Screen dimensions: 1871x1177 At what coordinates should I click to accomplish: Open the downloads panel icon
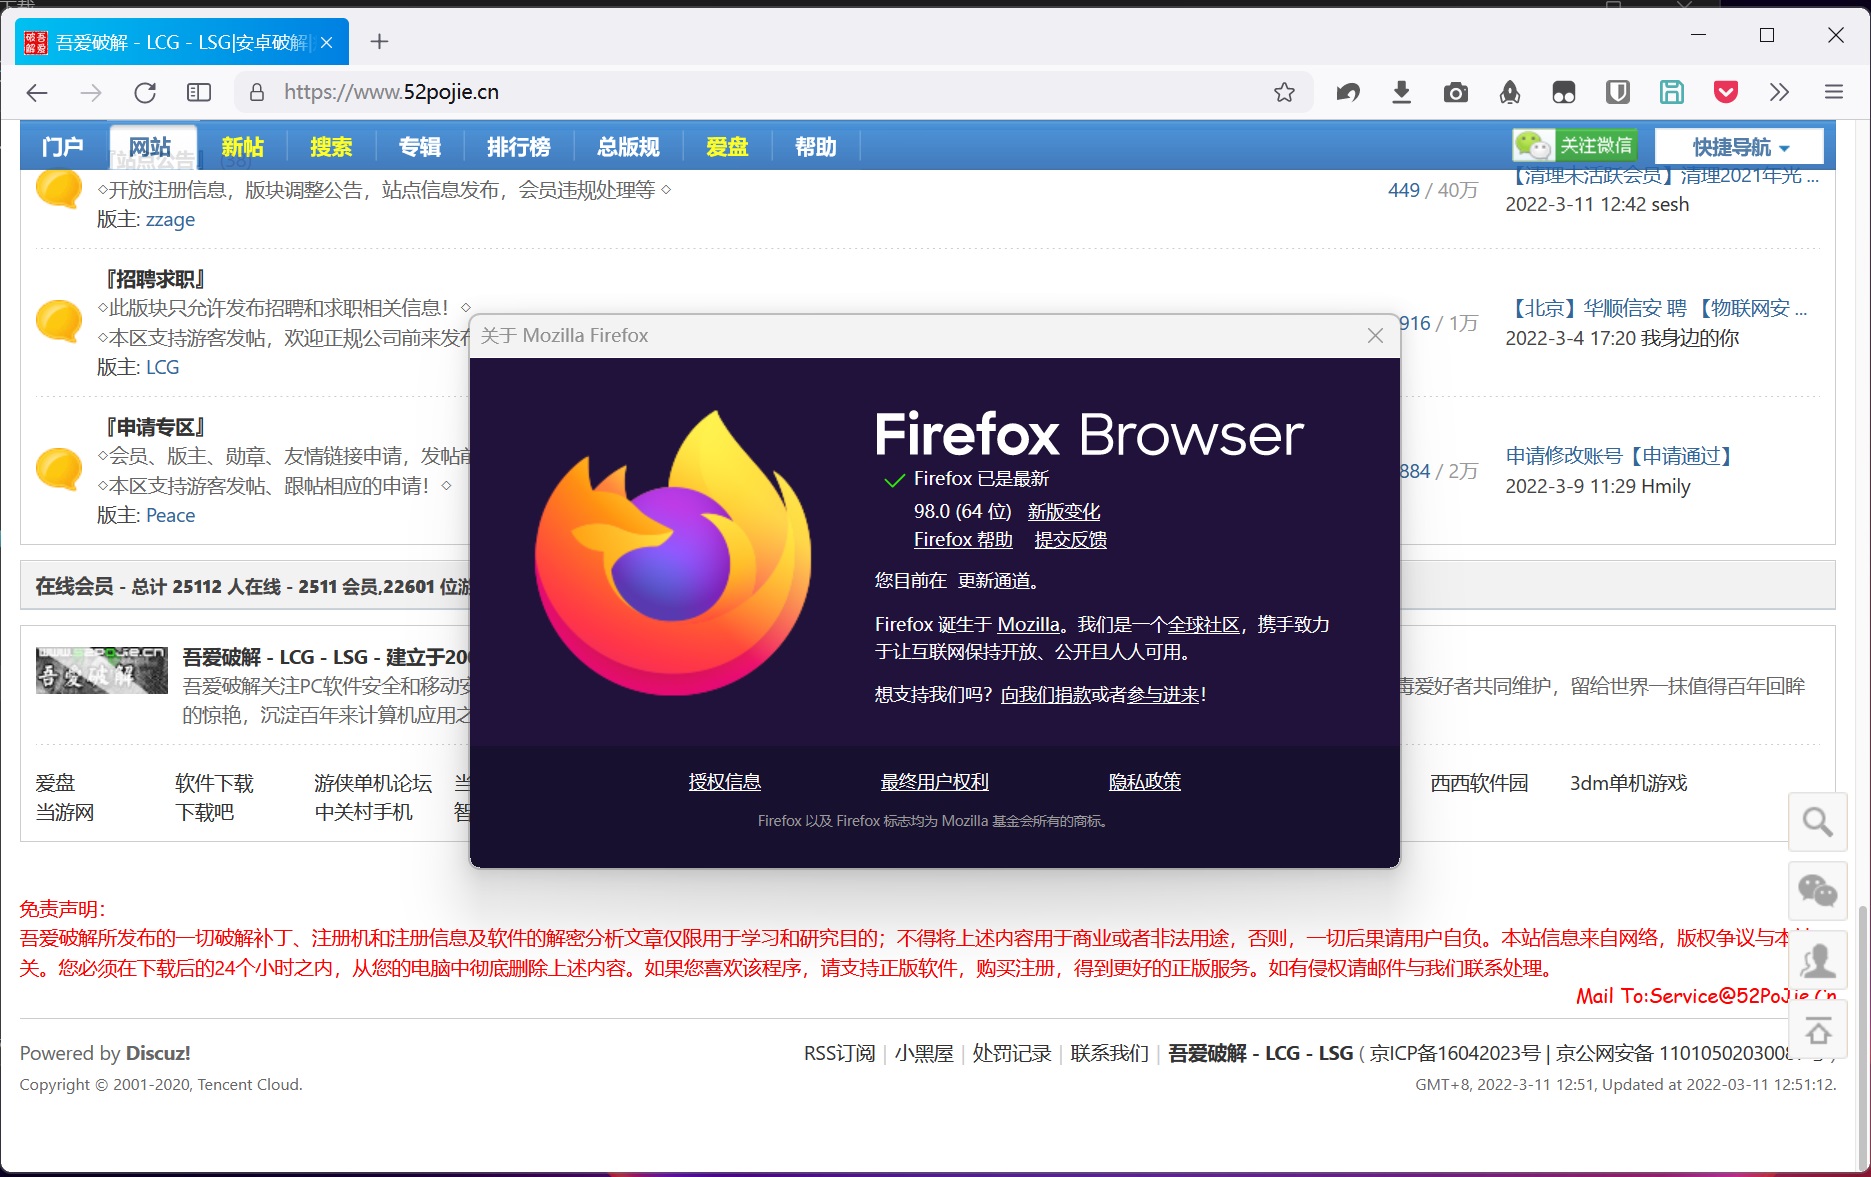[1402, 92]
